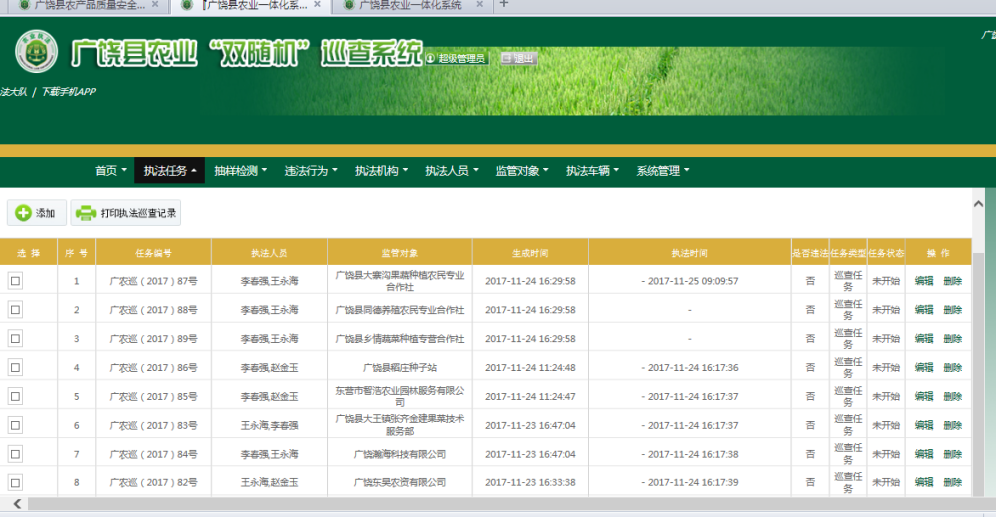The height and width of the screenshot is (517, 997).
Task: Close the first browser tab
Action: click(x=154, y=5)
